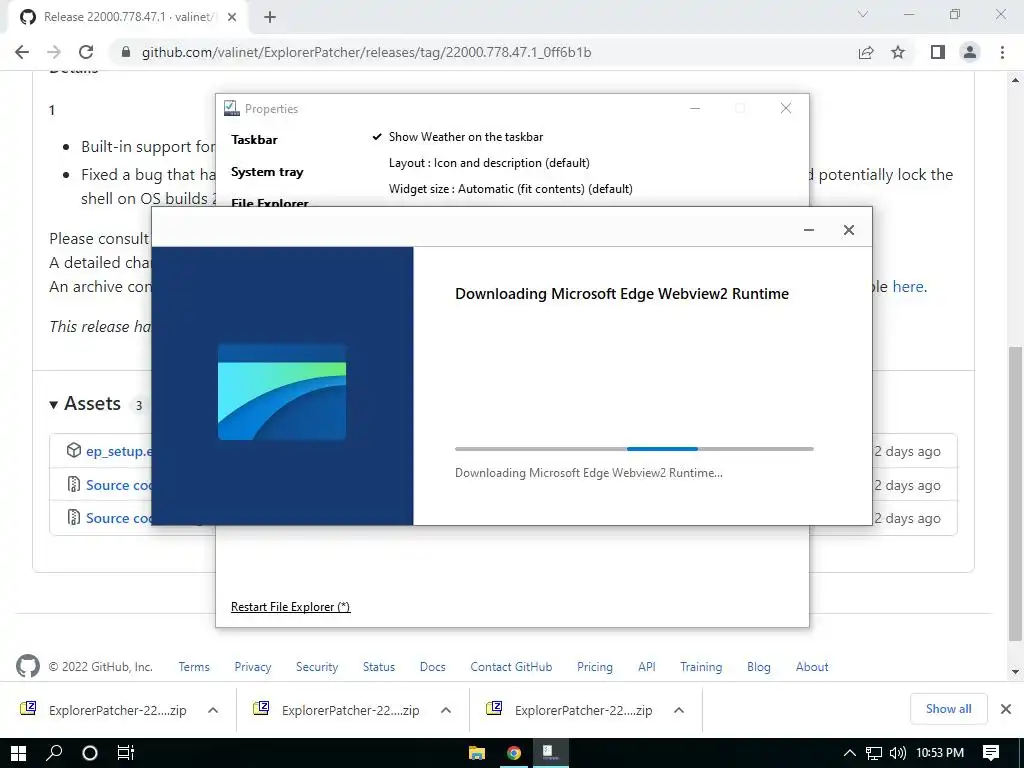The height and width of the screenshot is (768, 1024).
Task: Expand options for second downloaded zip
Action: [x=446, y=710]
